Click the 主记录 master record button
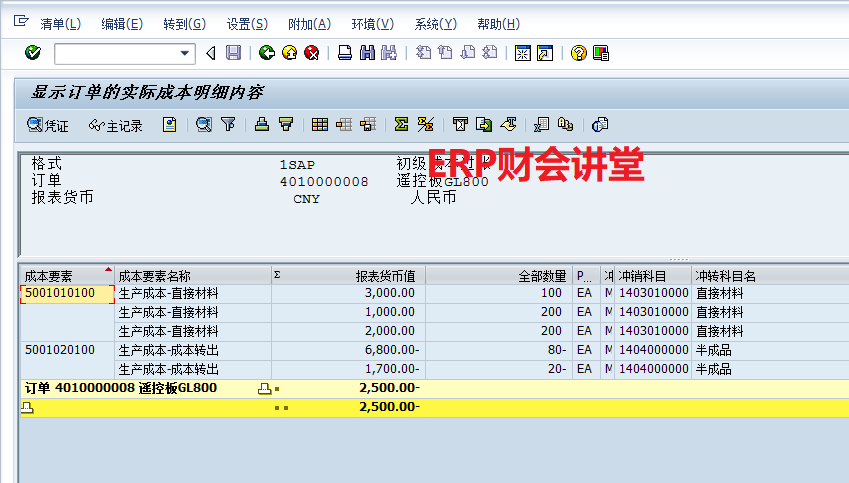The width and height of the screenshot is (849, 483). pyautogui.click(x=115, y=125)
